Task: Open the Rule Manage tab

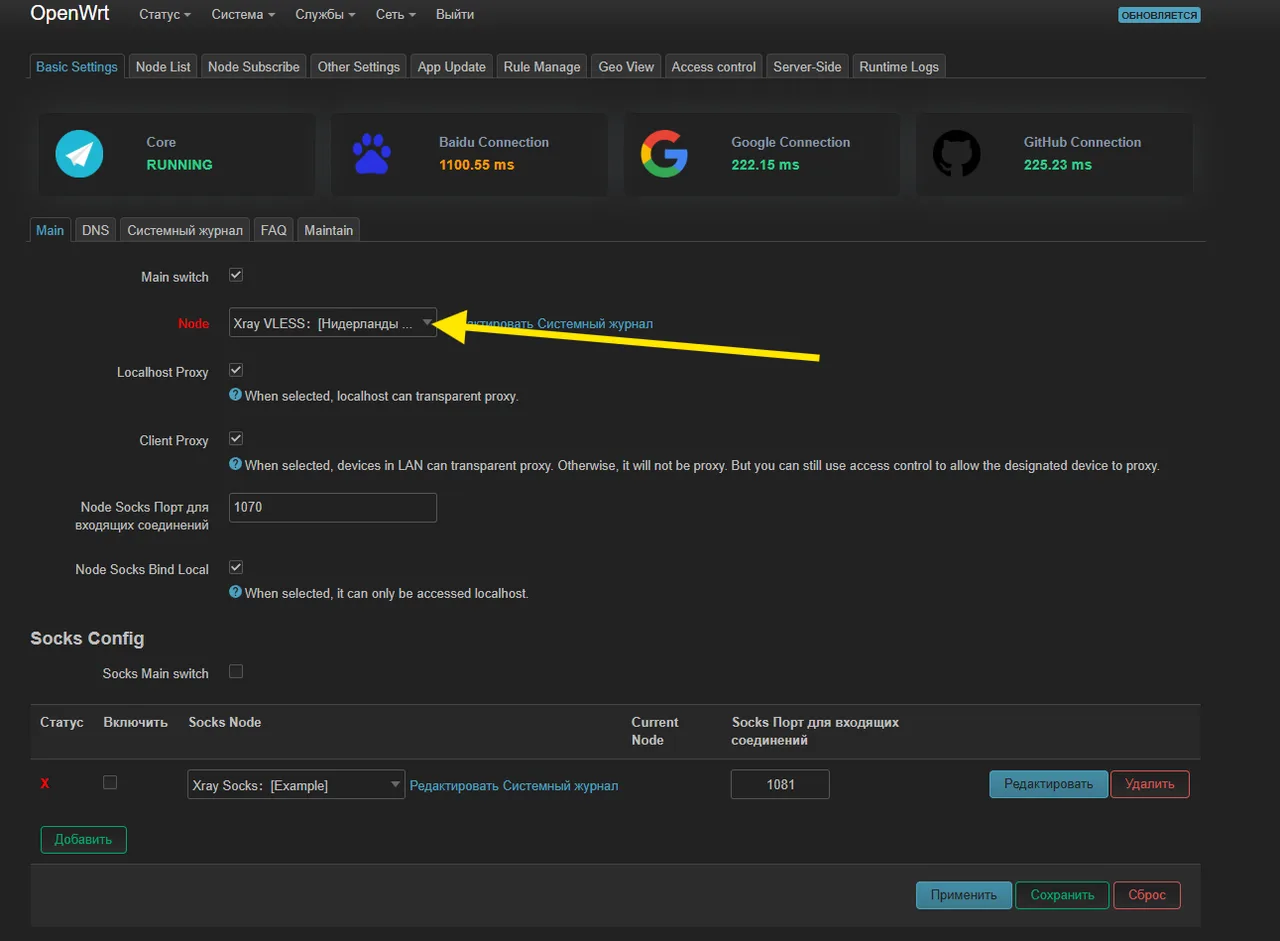Action: pyautogui.click(x=542, y=66)
